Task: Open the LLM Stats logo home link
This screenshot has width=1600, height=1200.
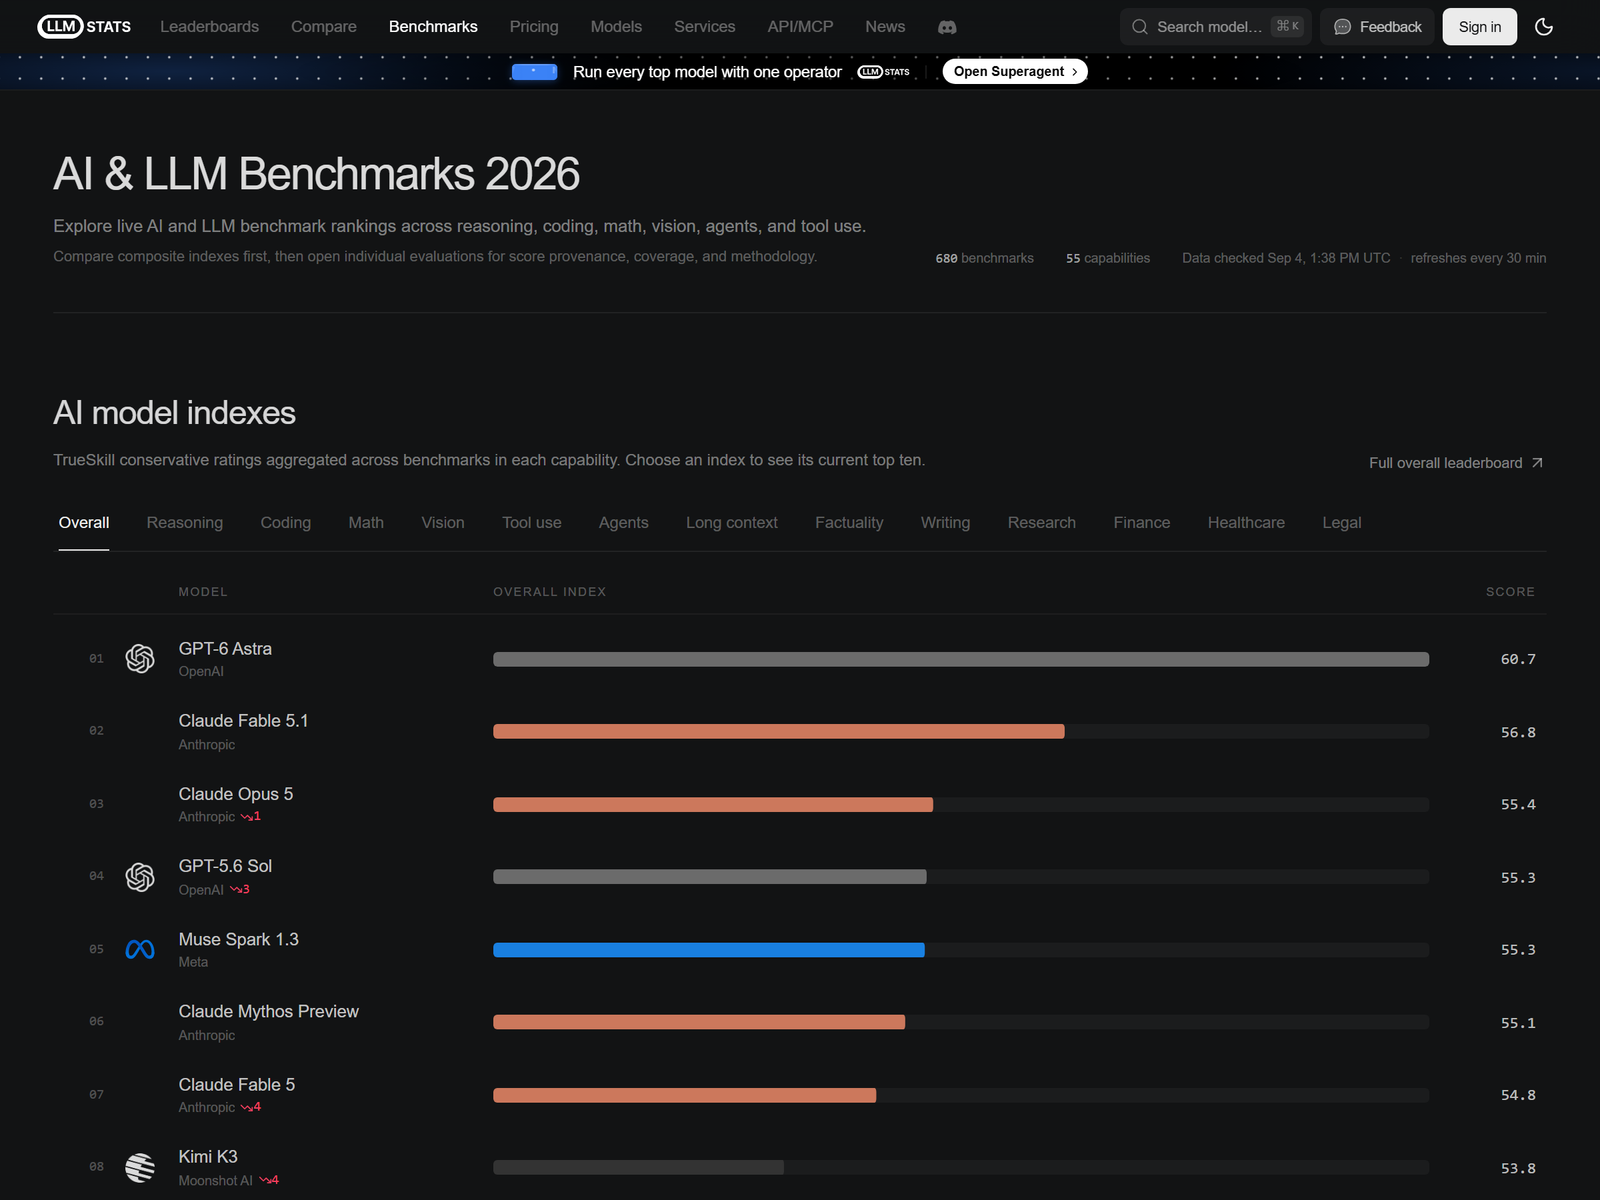Action: [x=84, y=27]
